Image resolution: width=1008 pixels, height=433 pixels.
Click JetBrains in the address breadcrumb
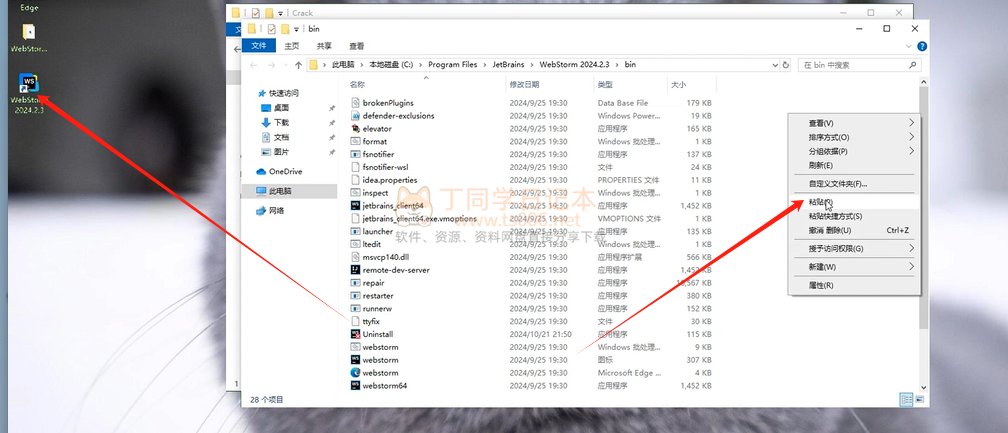pos(508,65)
